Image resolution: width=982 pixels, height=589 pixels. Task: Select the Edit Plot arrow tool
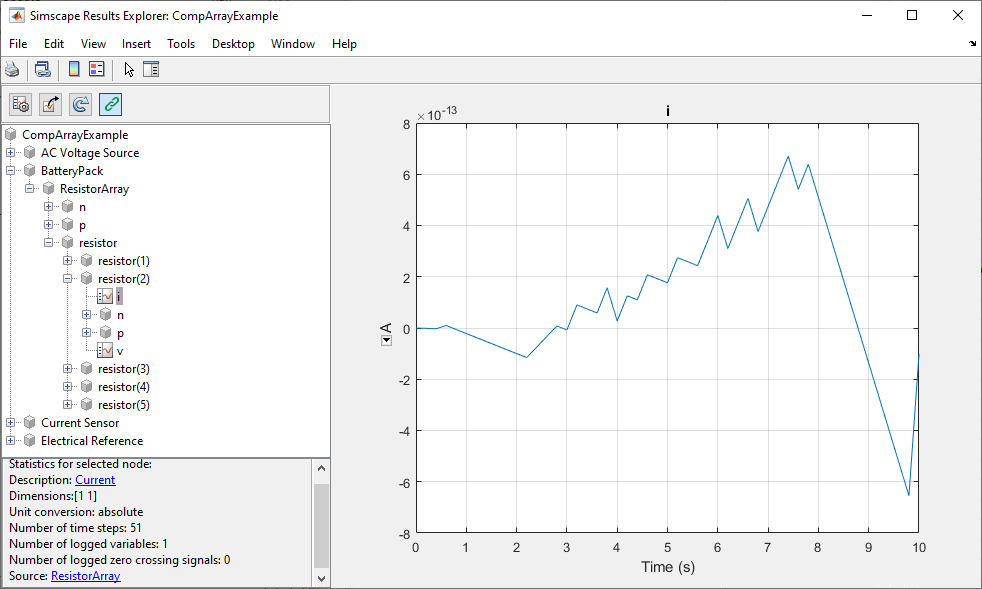128,69
